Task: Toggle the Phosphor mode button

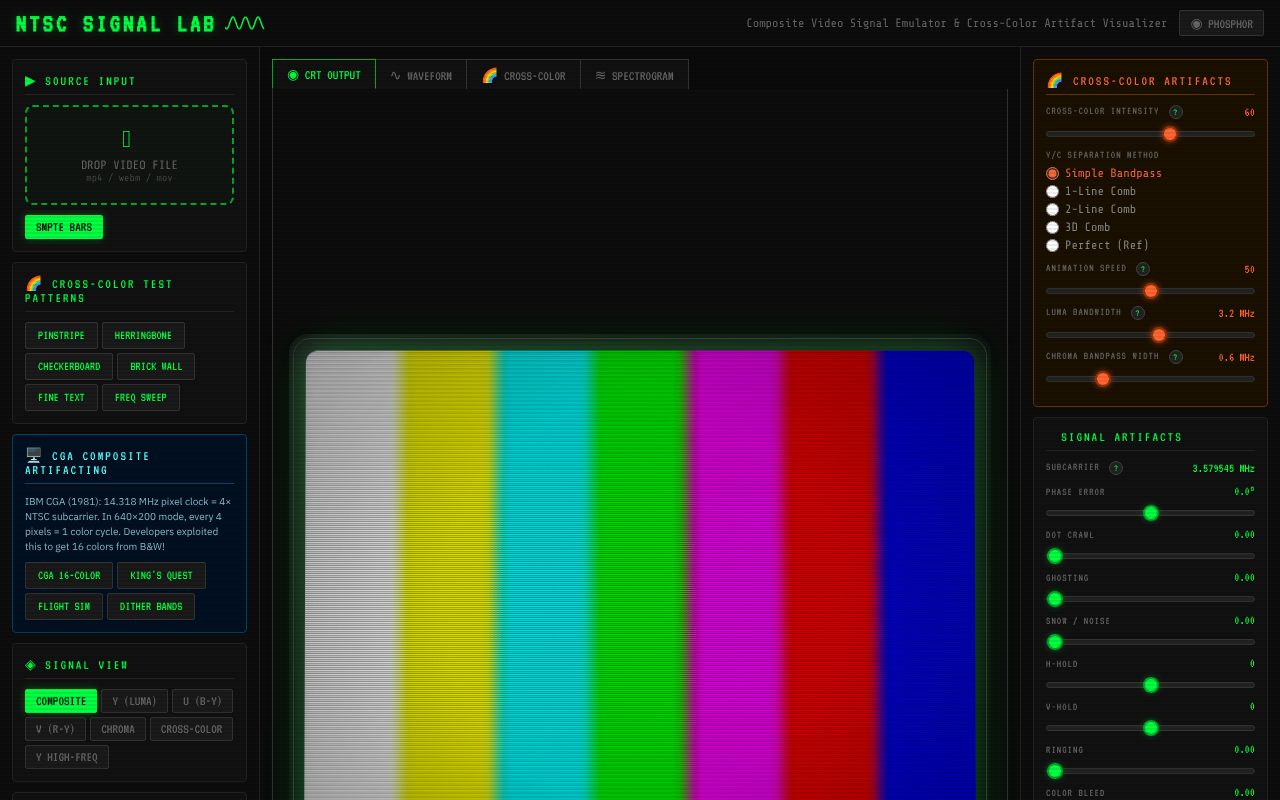Action: 1221,23
